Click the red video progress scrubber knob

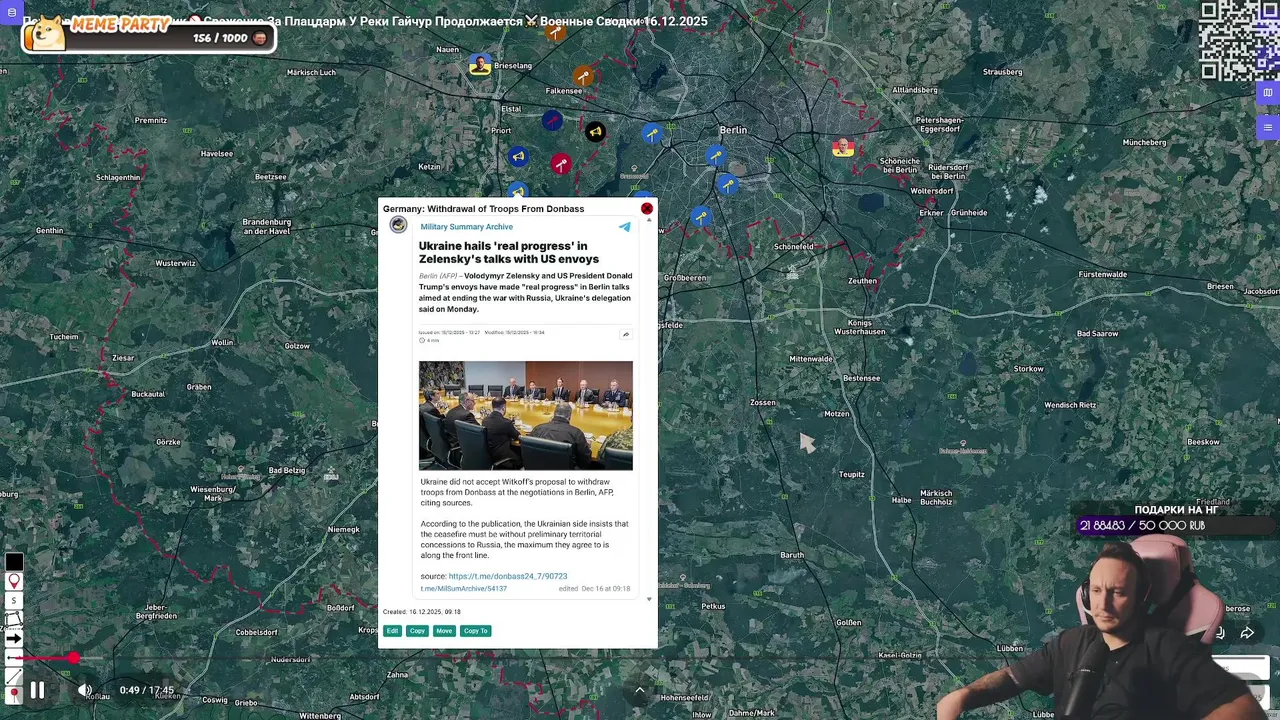(x=73, y=658)
